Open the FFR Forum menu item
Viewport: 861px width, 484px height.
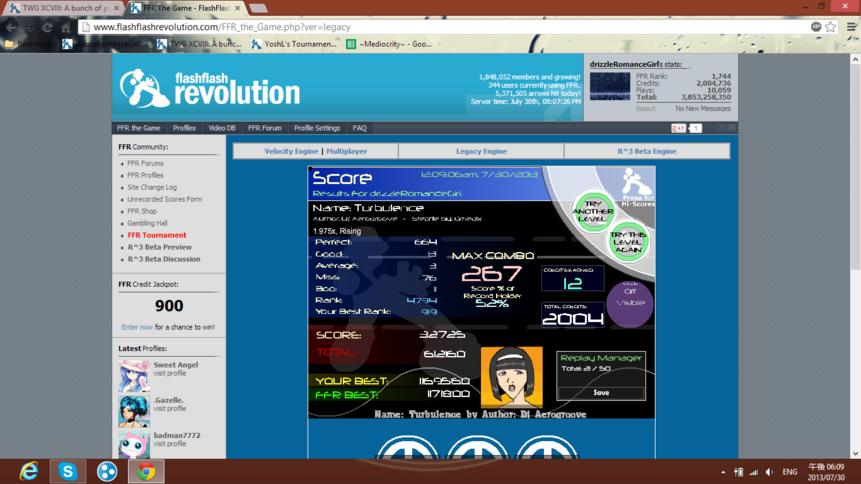coord(265,128)
